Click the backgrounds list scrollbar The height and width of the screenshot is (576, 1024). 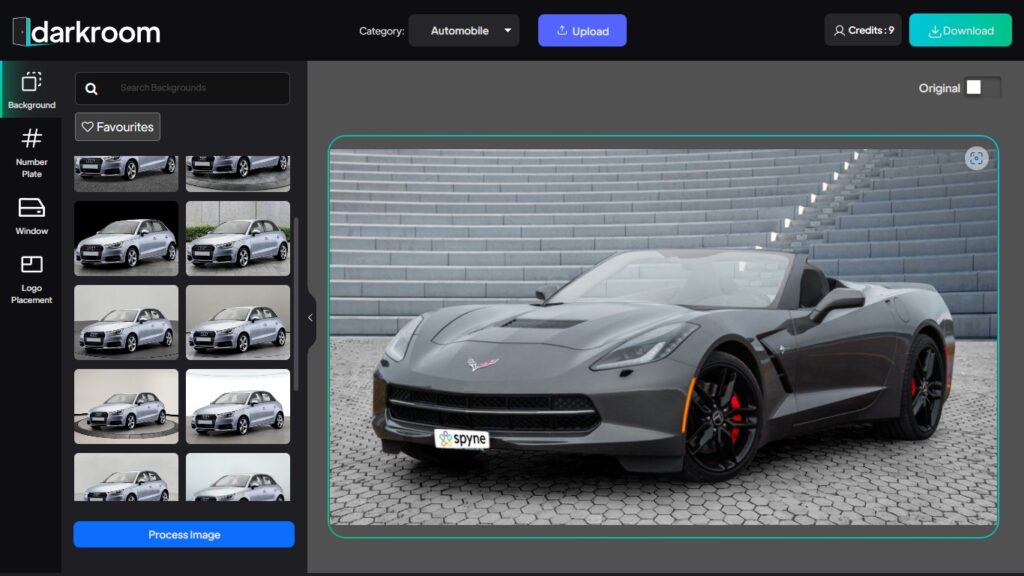point(296,304)
